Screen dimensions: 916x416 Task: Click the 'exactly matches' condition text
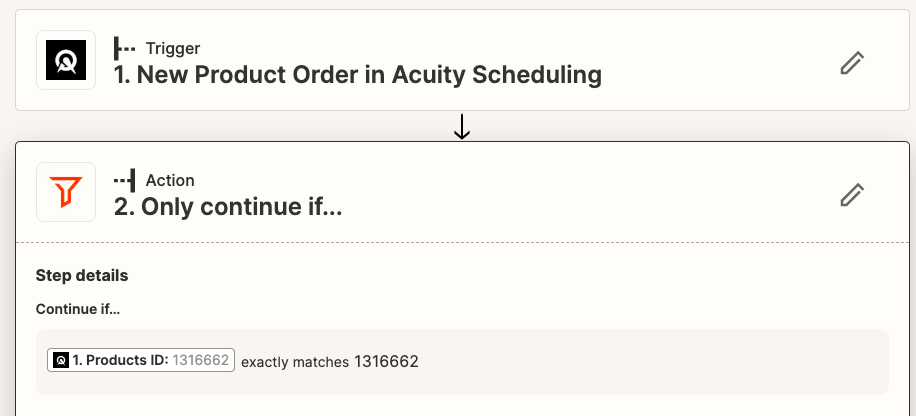295,362
